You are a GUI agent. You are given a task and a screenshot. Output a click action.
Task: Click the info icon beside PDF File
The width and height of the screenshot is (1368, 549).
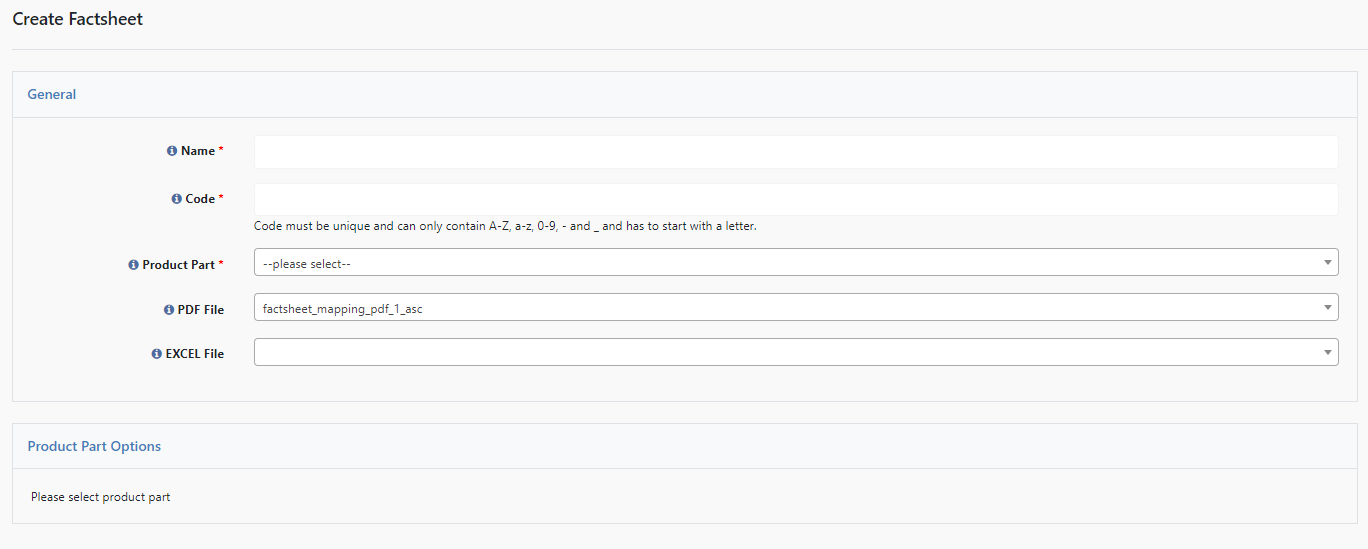coord(169,310)
